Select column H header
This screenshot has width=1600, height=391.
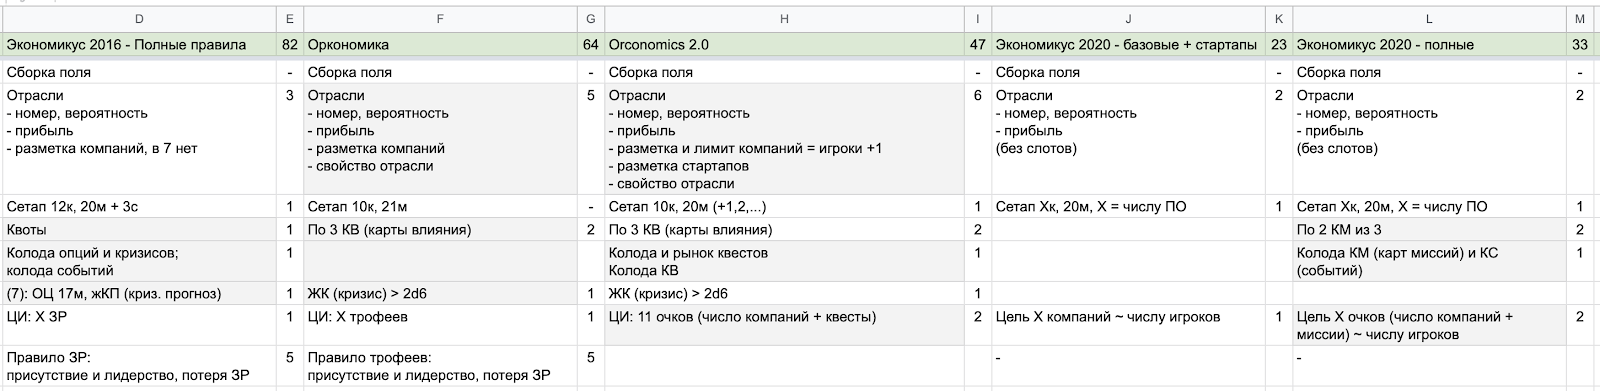[784, 19]
